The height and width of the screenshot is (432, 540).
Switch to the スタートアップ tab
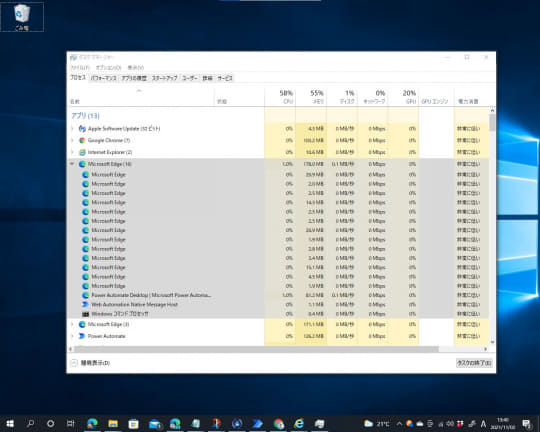point(164,78)
